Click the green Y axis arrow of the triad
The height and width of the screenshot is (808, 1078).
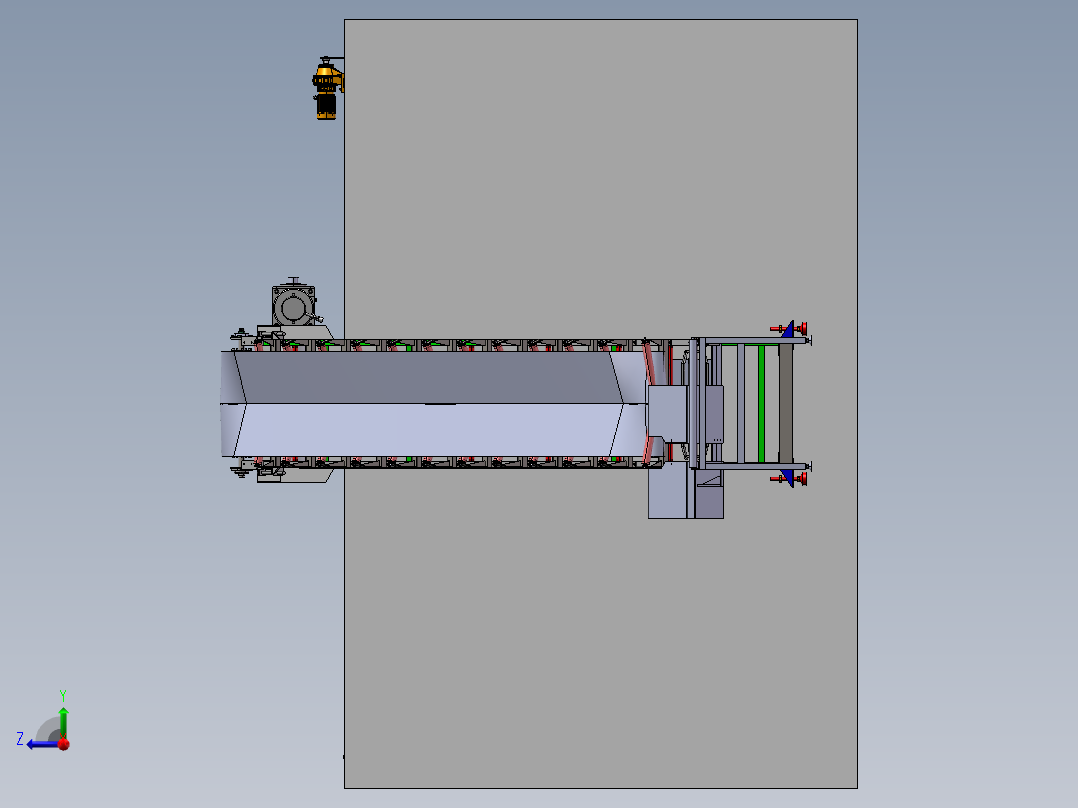click(x=63, y=722)
